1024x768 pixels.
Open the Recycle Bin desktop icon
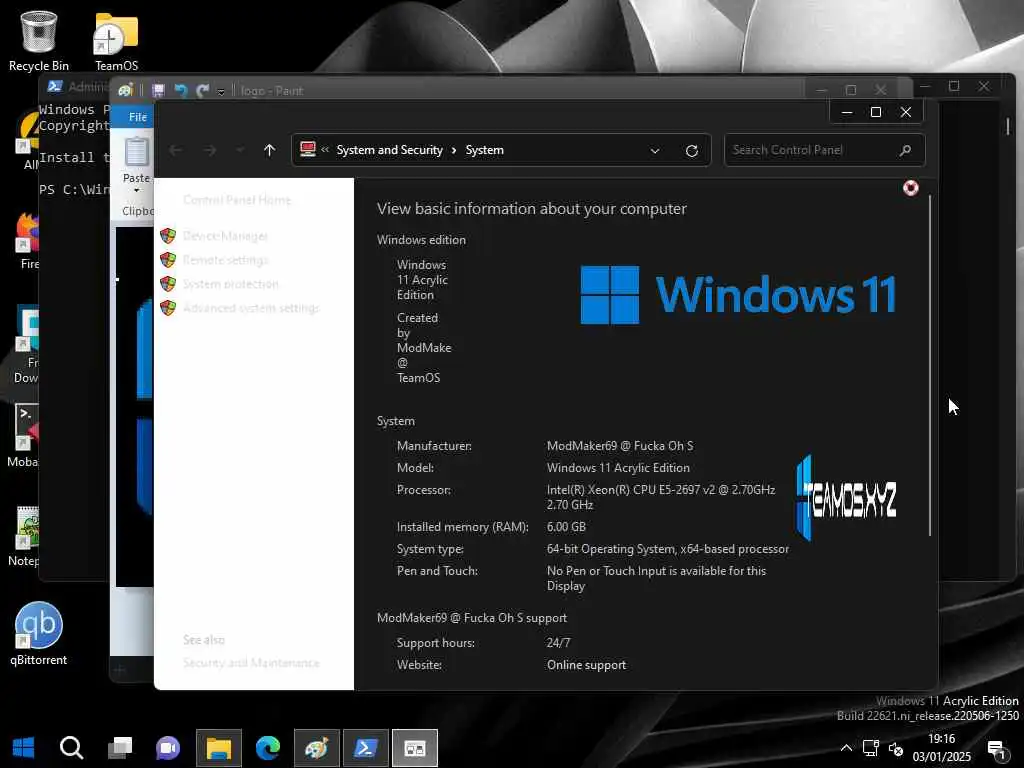[39, 40]
